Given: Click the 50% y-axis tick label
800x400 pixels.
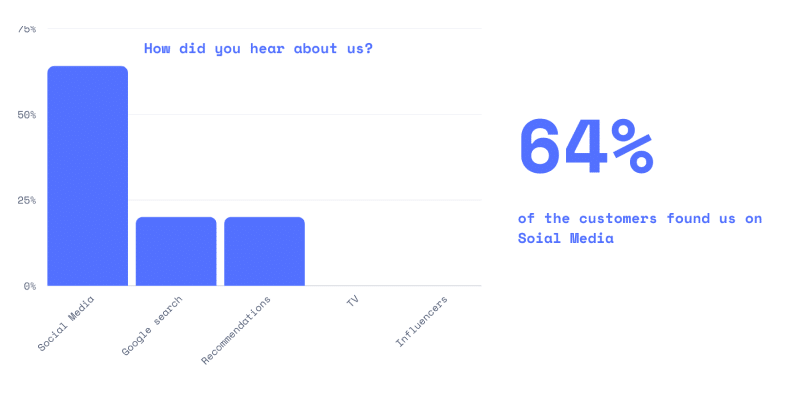Looking at the screenshot, I should pos(27,114).
